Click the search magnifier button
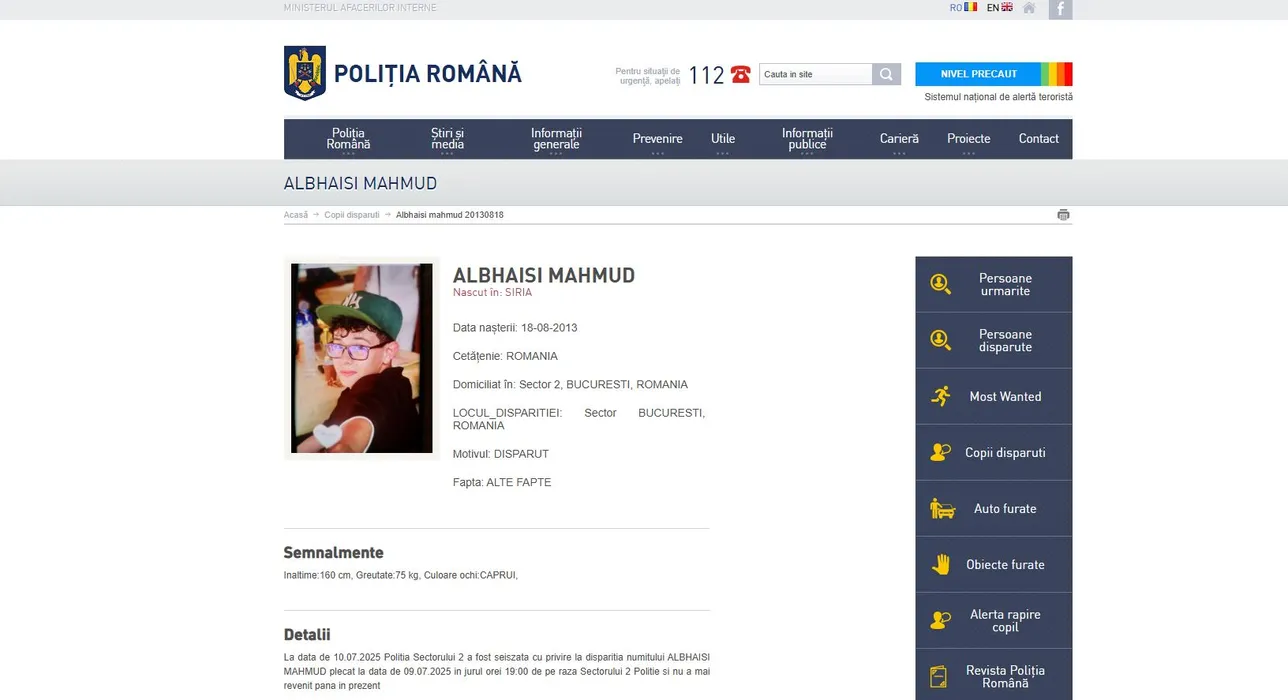 point(886,74)
